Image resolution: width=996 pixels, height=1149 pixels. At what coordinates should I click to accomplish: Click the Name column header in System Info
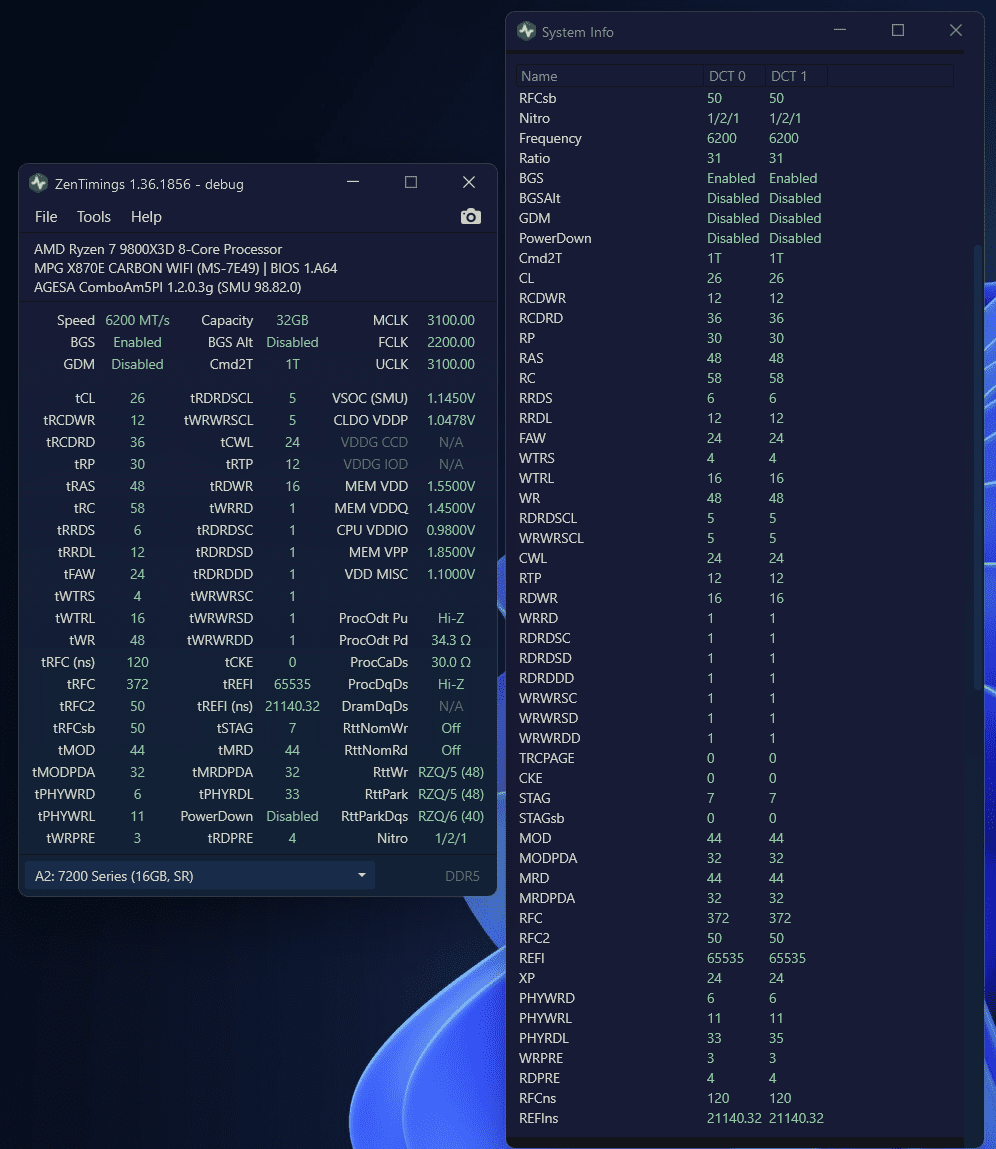point(610,76)
